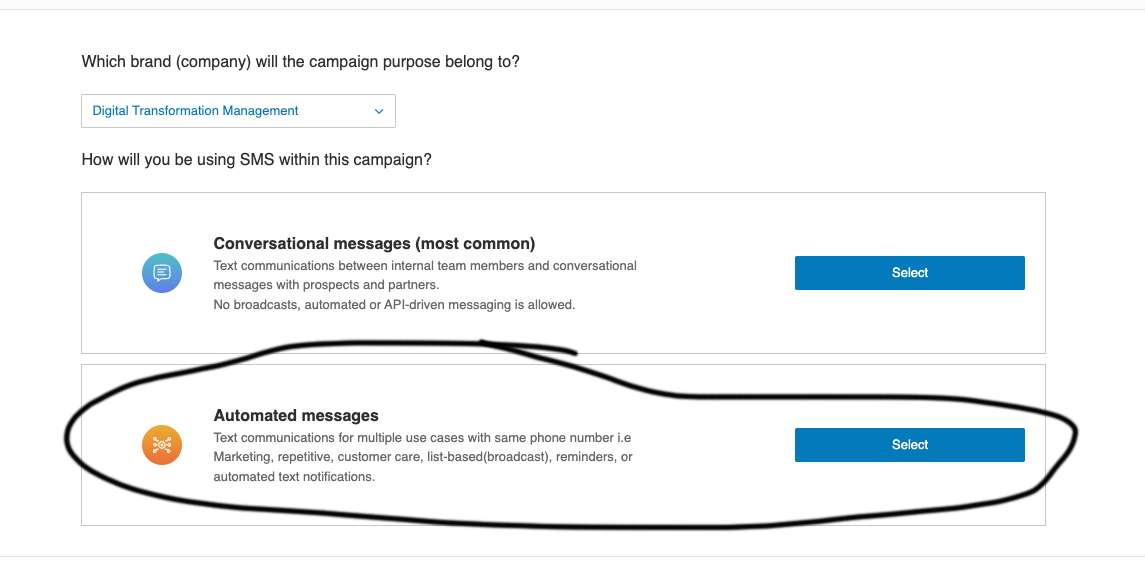
Task: Click the 'Marketing, repetitive, customer care' description line
Action: coord(423,457)
